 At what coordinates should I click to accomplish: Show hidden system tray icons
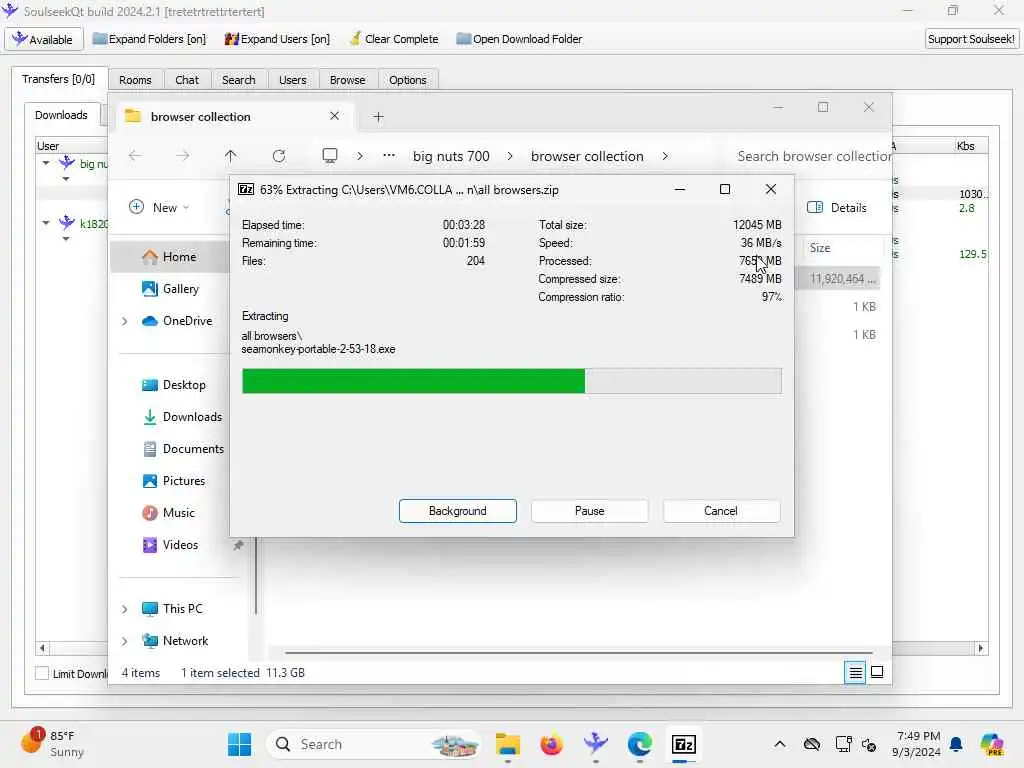(x=780, y=744)
